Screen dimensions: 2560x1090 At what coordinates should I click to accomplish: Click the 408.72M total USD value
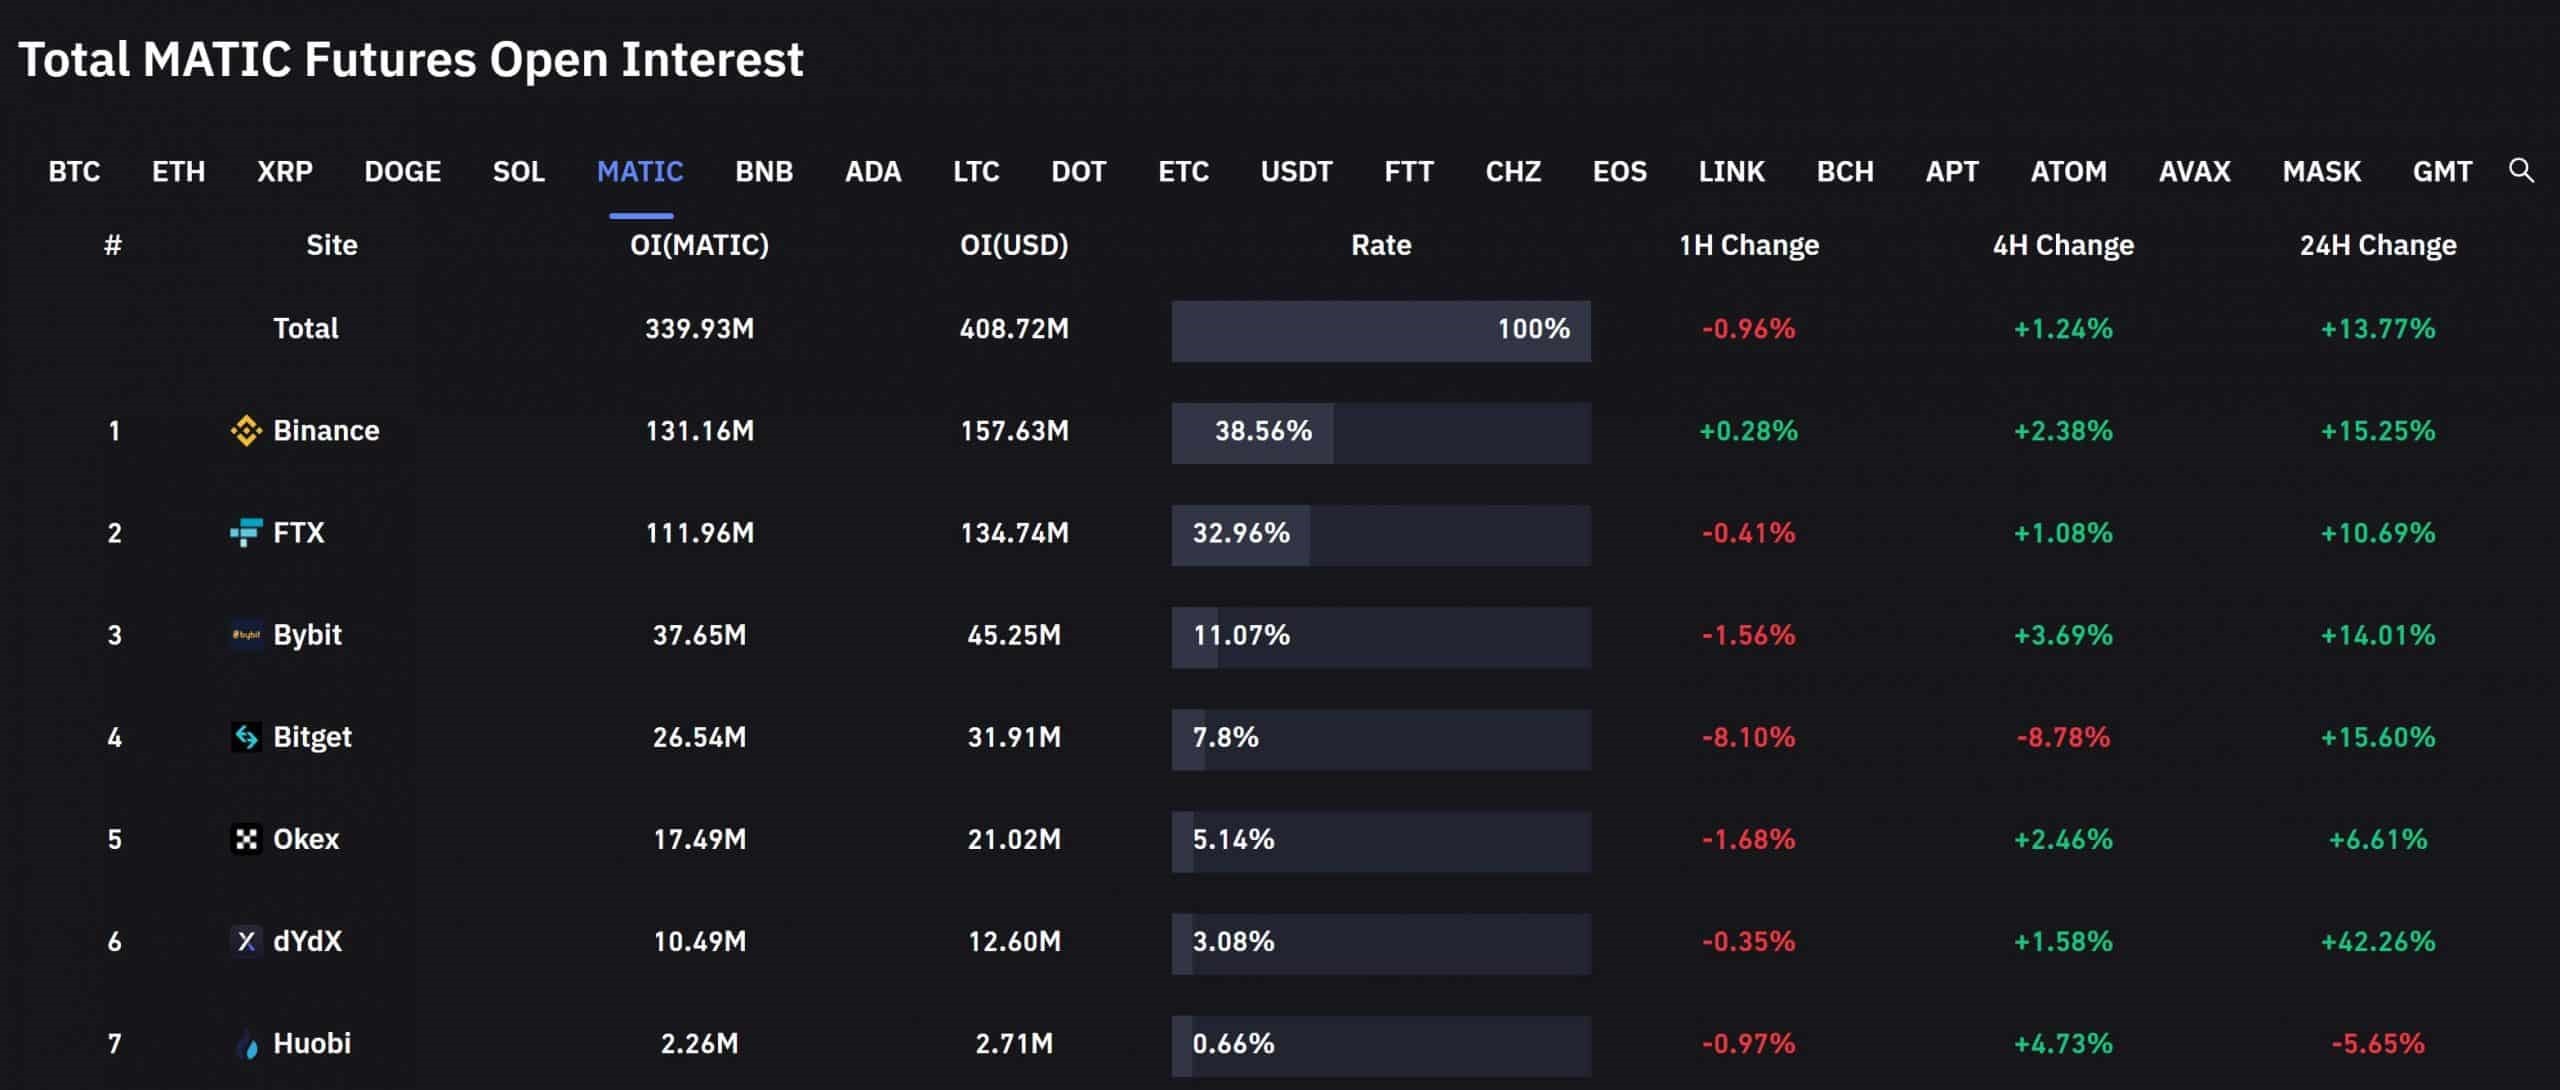pyautogui.click(x=1014, y=329)
